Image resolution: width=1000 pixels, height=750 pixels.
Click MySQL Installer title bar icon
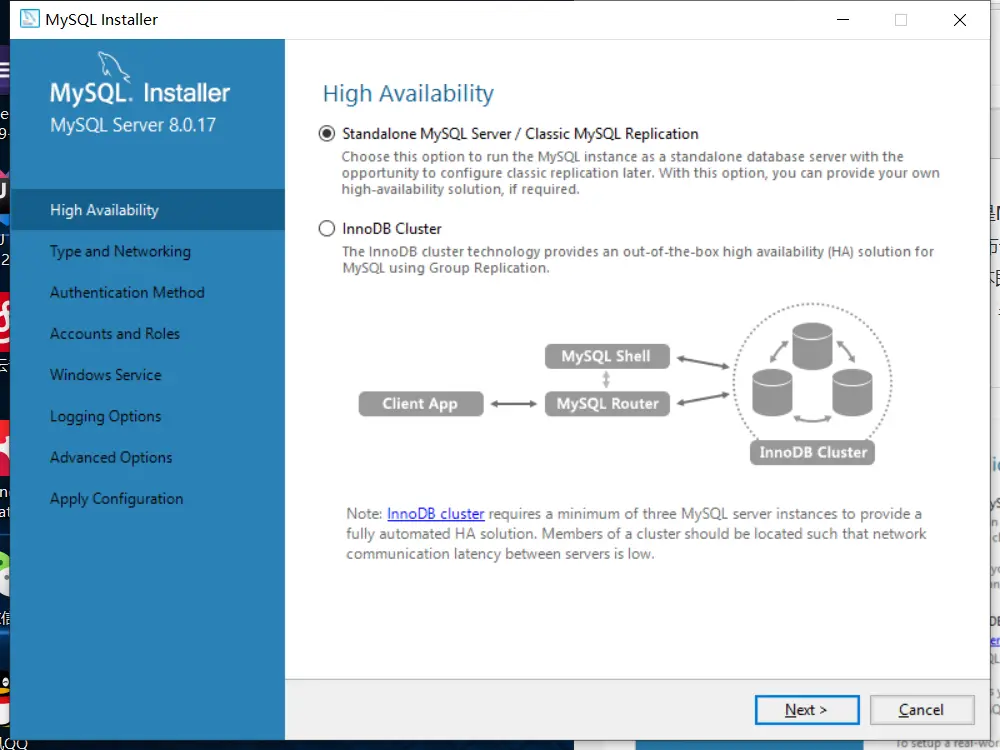point(29,19)
